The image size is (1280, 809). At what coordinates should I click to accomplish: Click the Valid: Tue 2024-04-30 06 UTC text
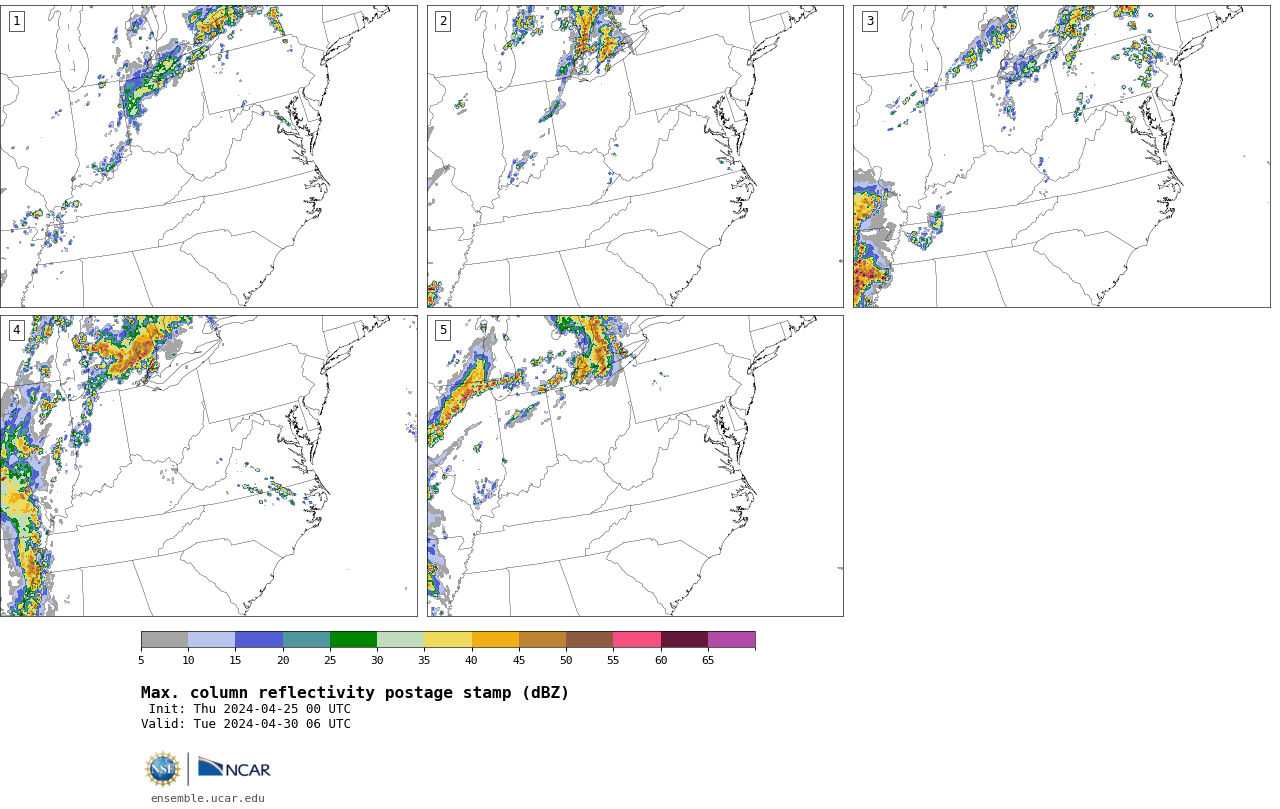click(246, 724)
